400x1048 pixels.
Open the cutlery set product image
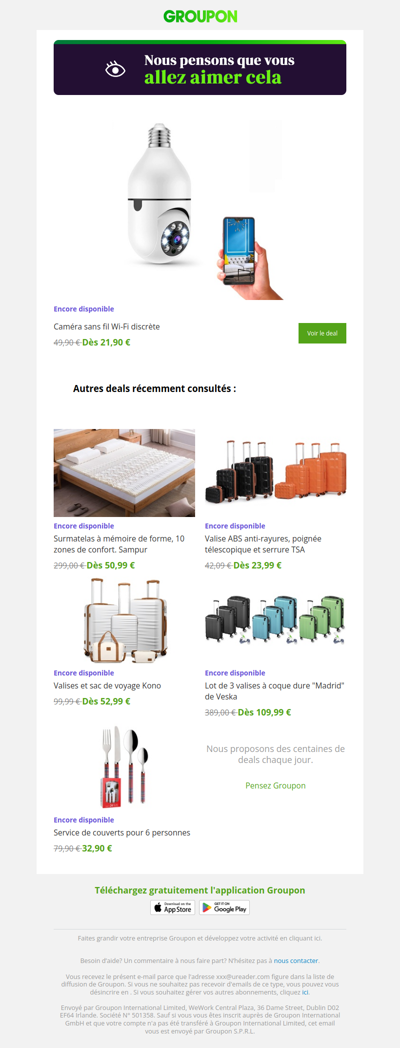[124, 767]
